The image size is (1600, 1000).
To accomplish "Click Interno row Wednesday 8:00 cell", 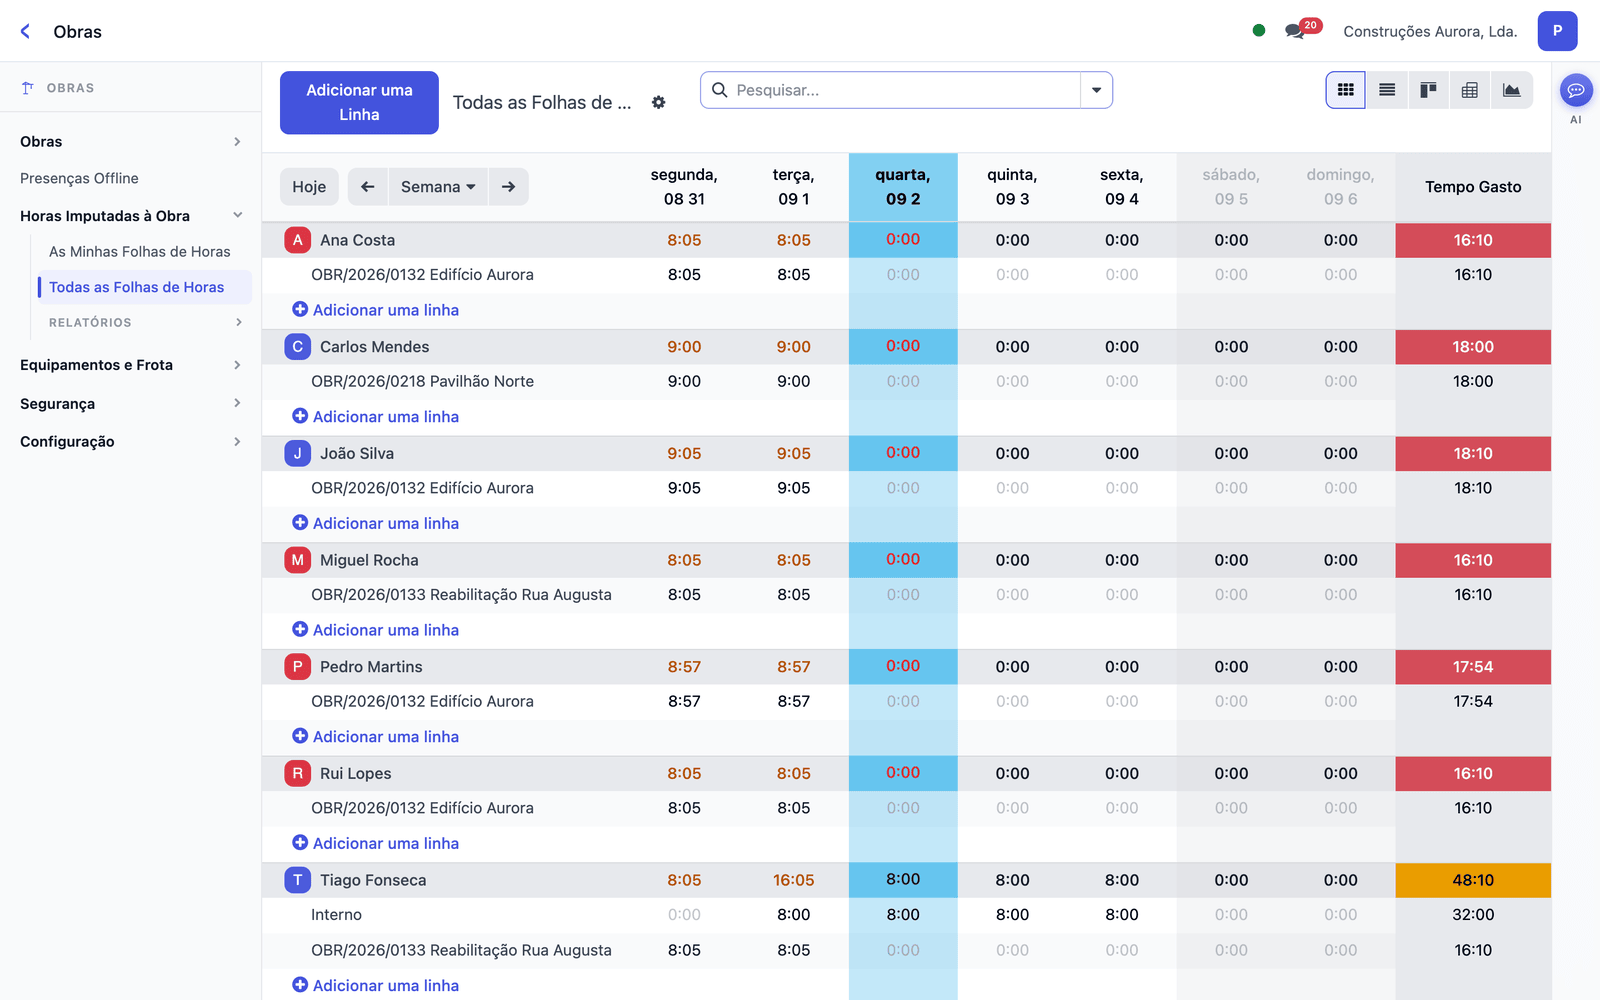I will pos(903,915).
